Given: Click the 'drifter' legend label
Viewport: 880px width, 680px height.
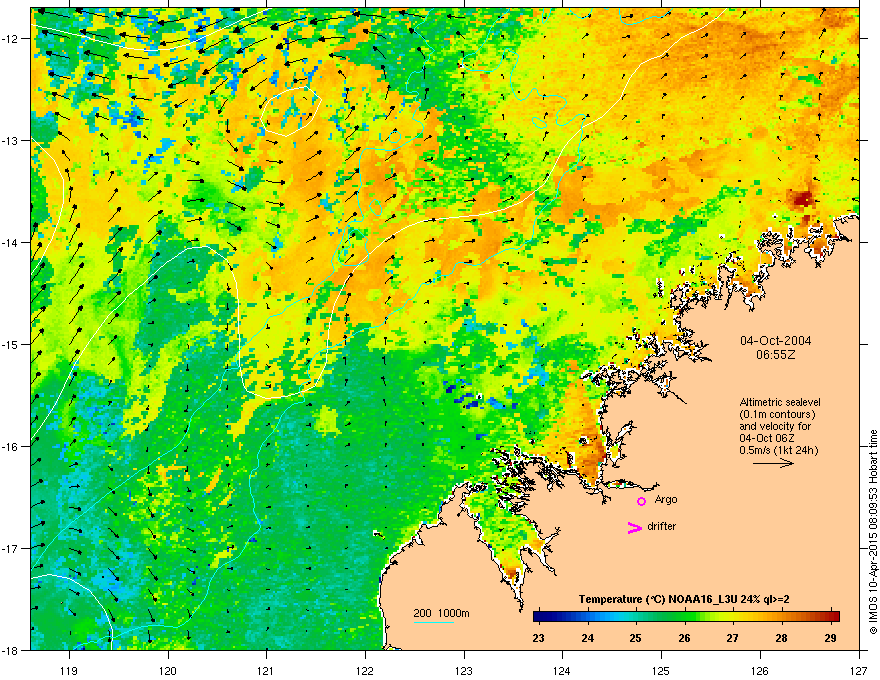Looking at the screenshot, I should pyautogui.click(x=662, y=526).
